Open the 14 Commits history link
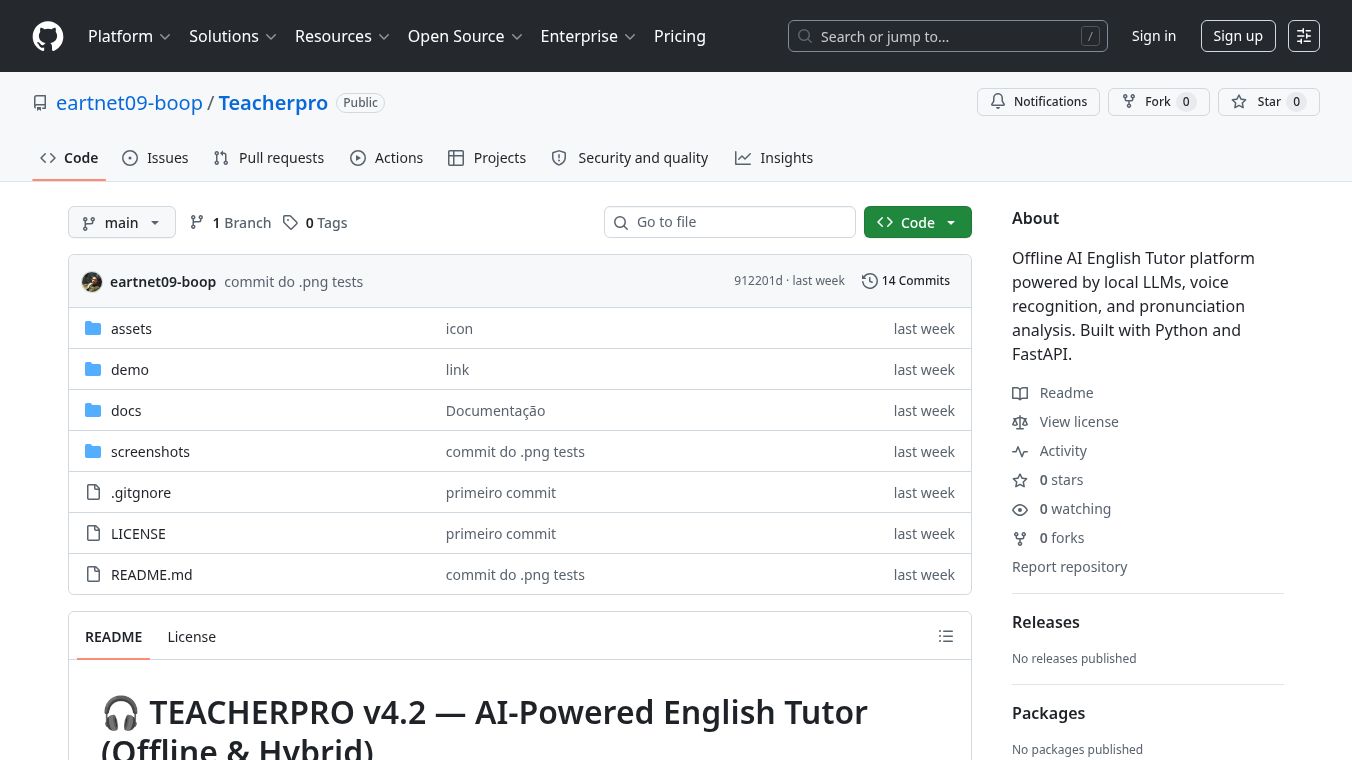Image resolution: width=1352 pixels, height=760 pixels. point(906,281)
